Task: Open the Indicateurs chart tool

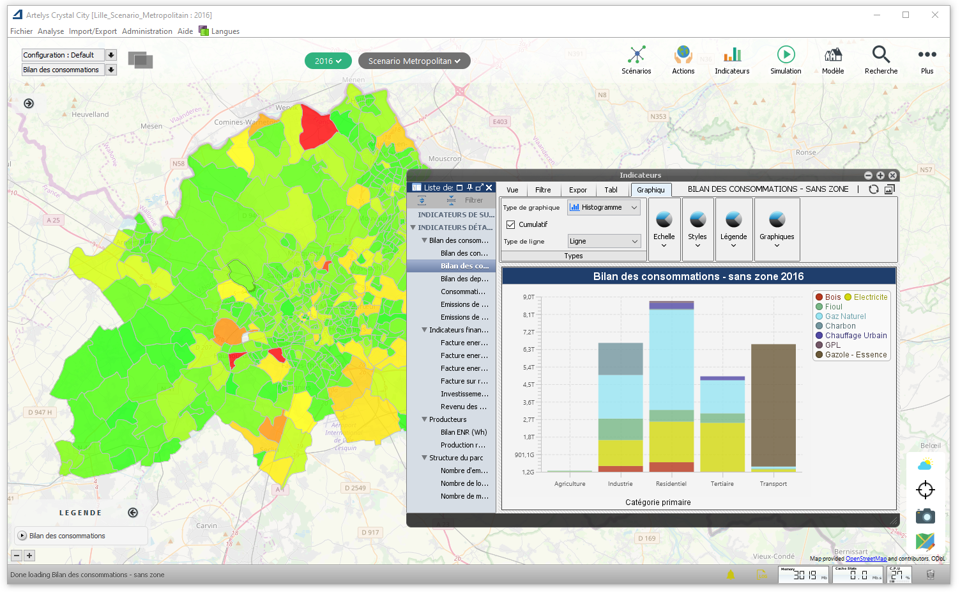Action: point(732,60)
